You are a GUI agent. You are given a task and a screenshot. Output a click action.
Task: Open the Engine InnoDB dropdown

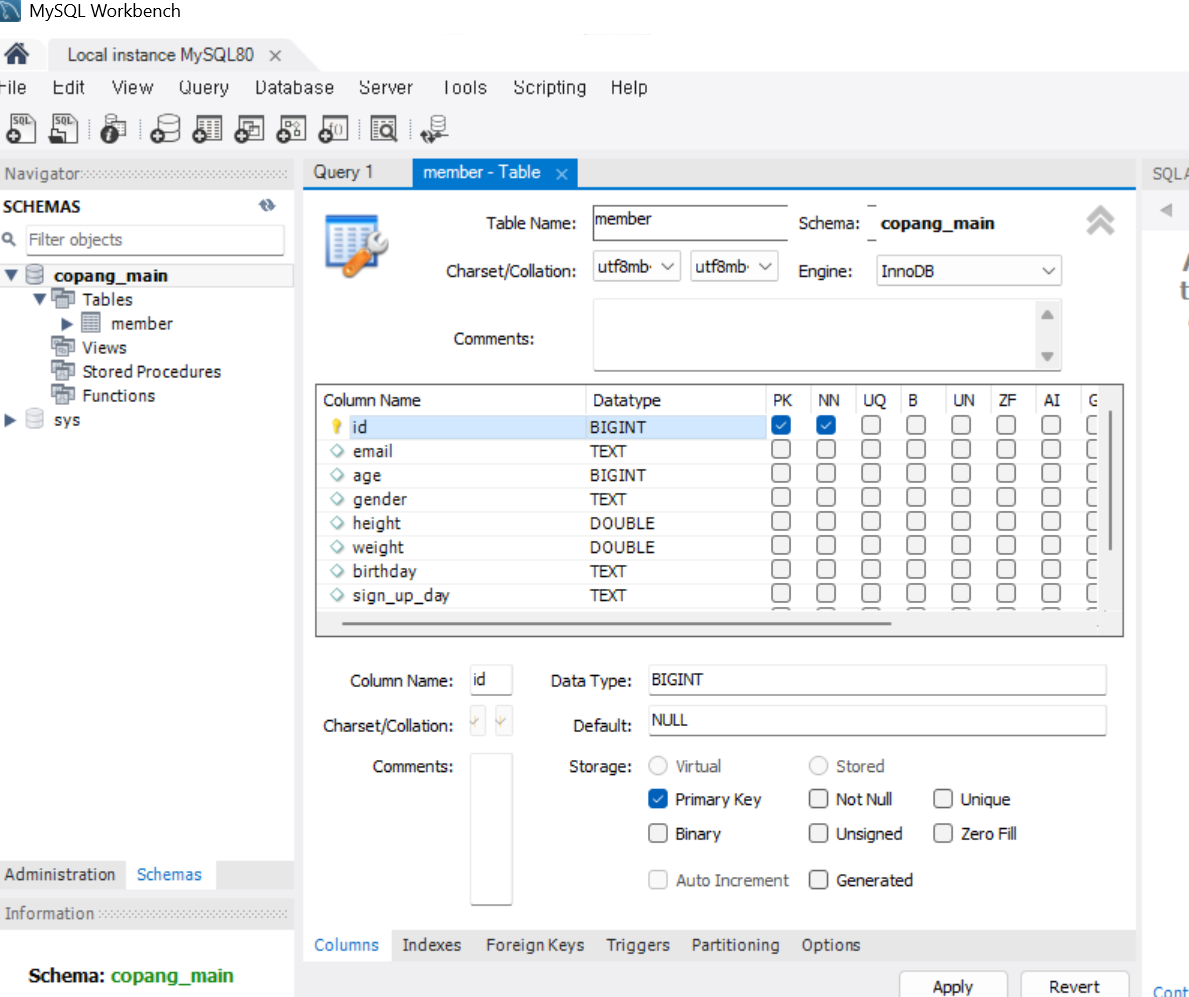coord(968,271)
